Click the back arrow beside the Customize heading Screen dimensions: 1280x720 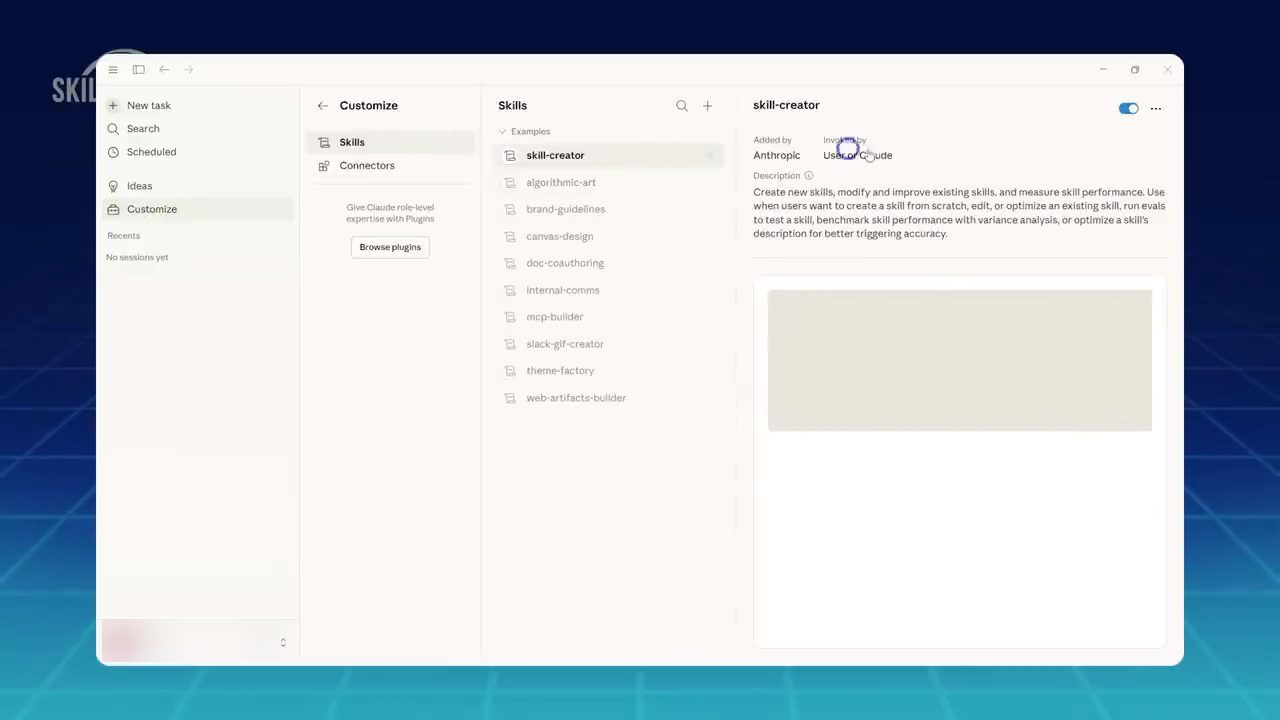(x=322, y=106)
